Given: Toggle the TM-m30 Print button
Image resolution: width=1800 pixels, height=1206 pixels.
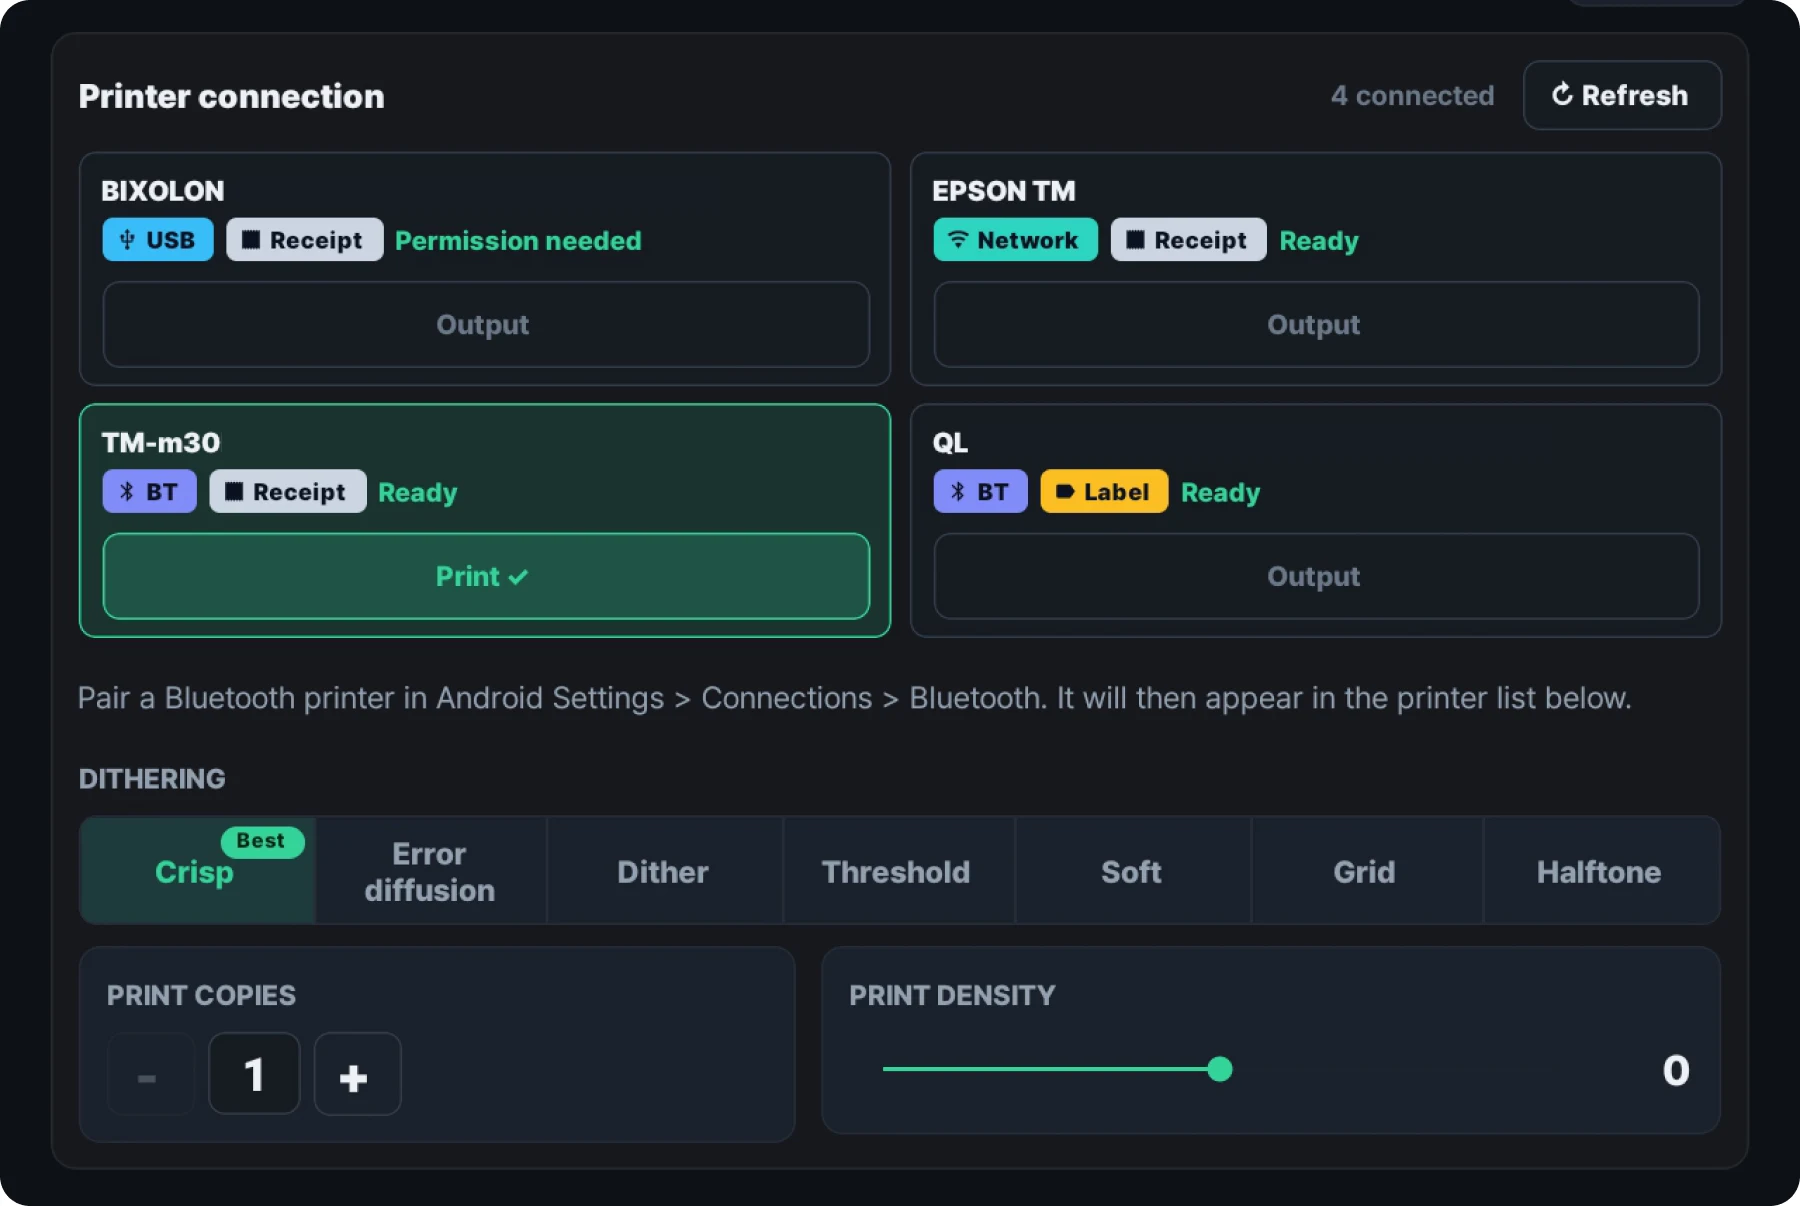Looking at the screenshot, I should pyautogui.click(x=486, y=577).
